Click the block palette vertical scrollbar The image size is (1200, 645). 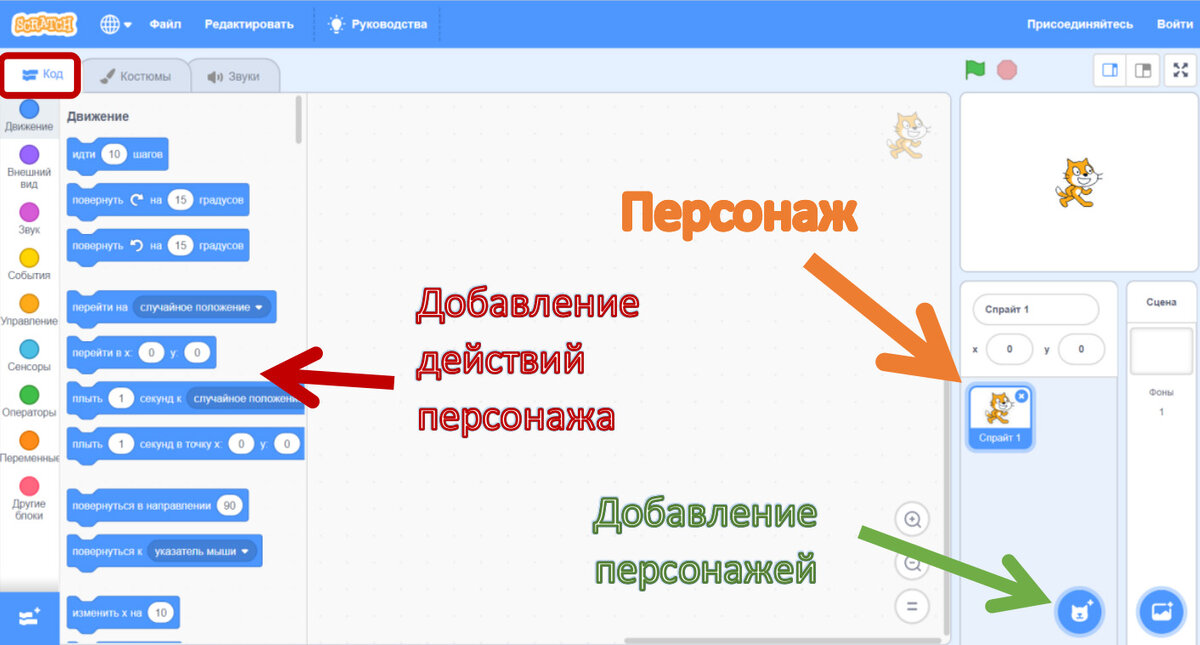[297, 120]
